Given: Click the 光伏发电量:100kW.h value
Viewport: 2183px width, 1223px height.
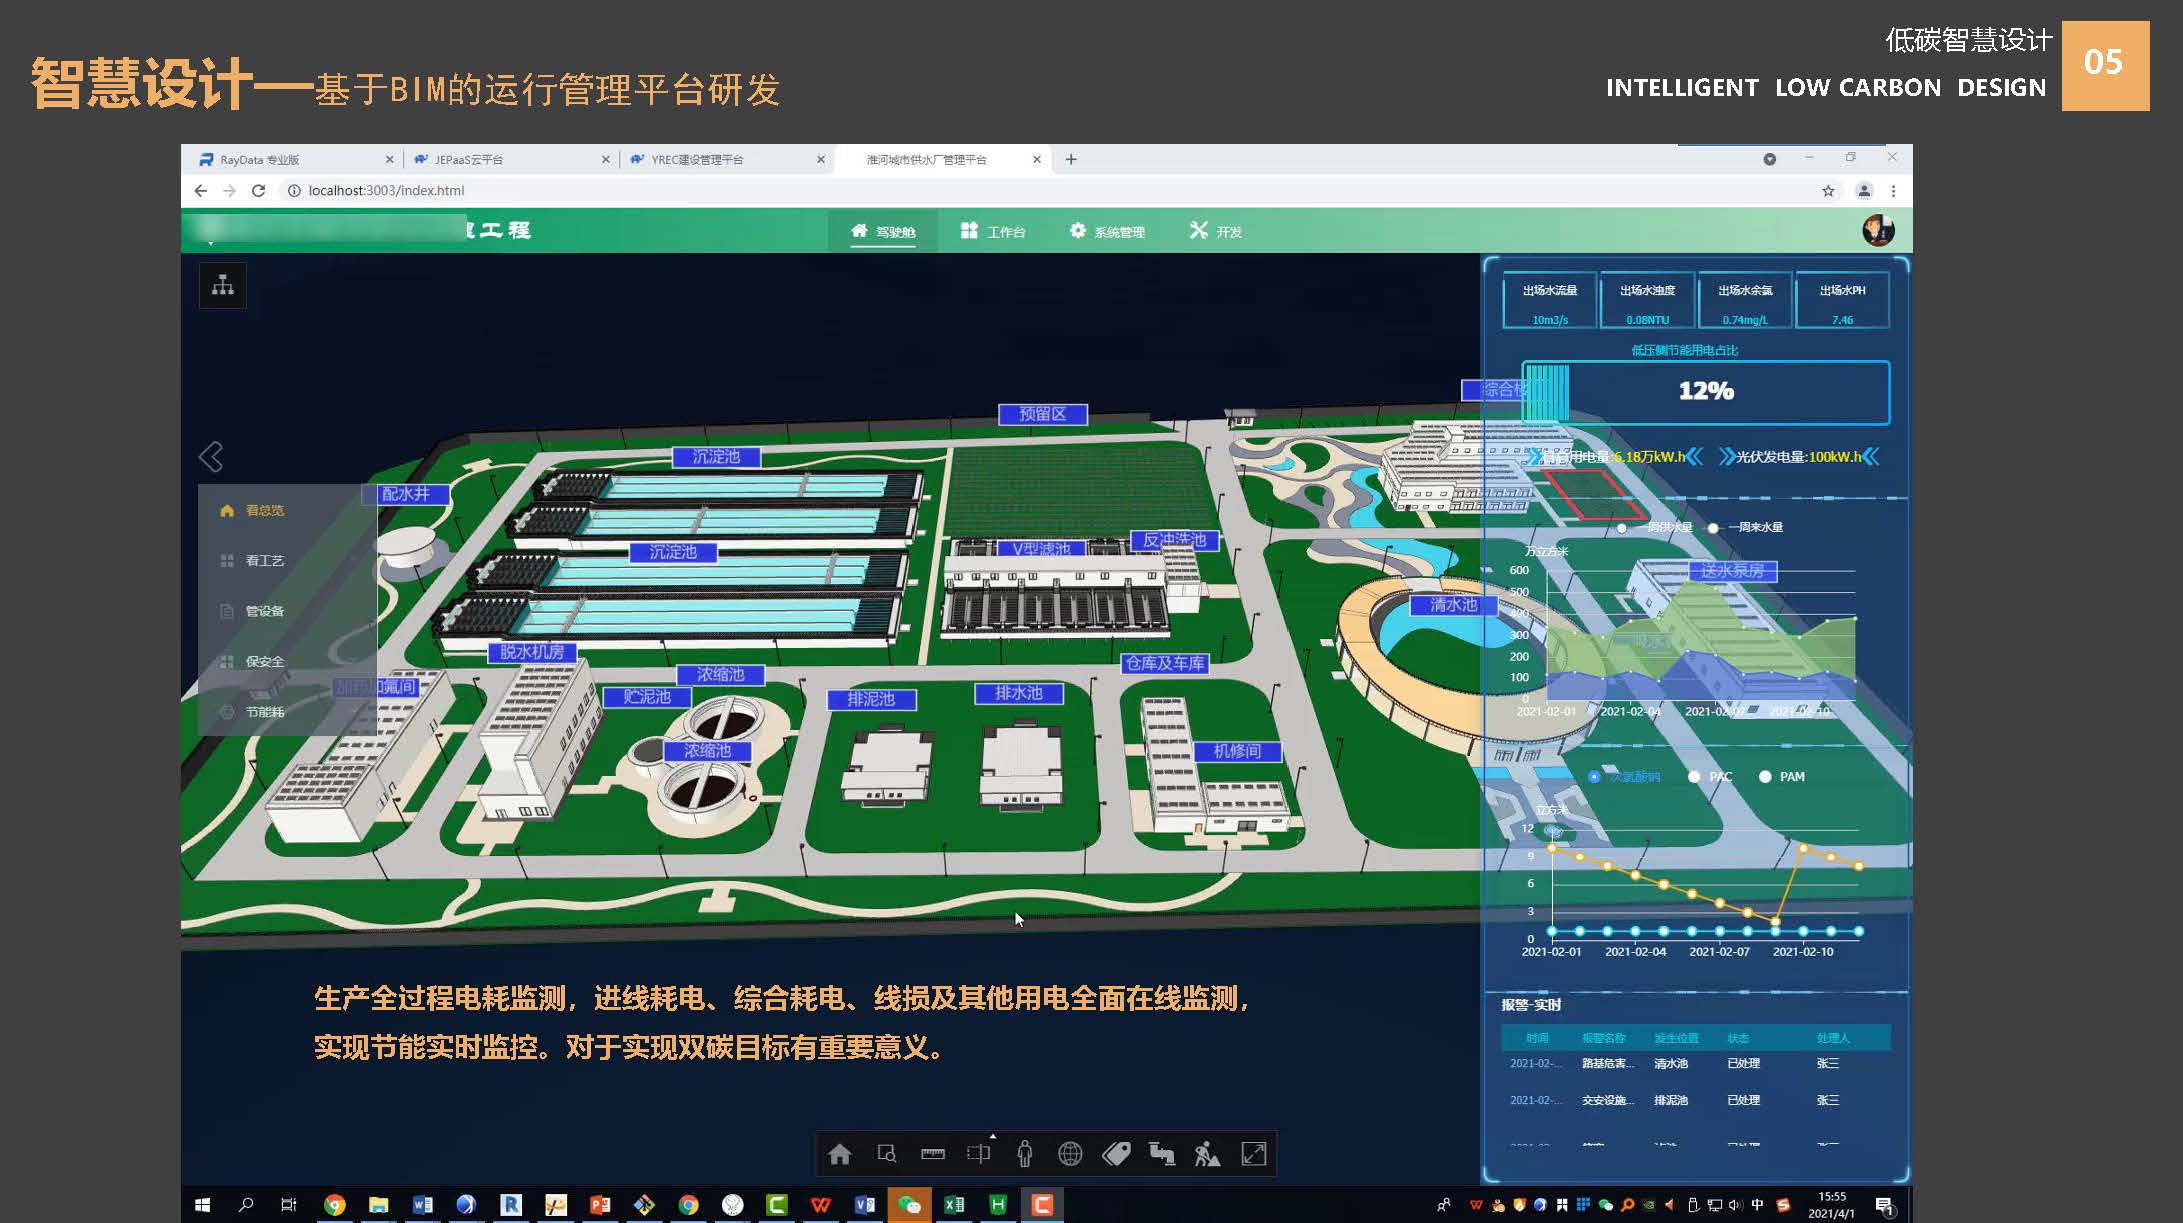Looking at the screenshot, I should (x=1798, y=457).
